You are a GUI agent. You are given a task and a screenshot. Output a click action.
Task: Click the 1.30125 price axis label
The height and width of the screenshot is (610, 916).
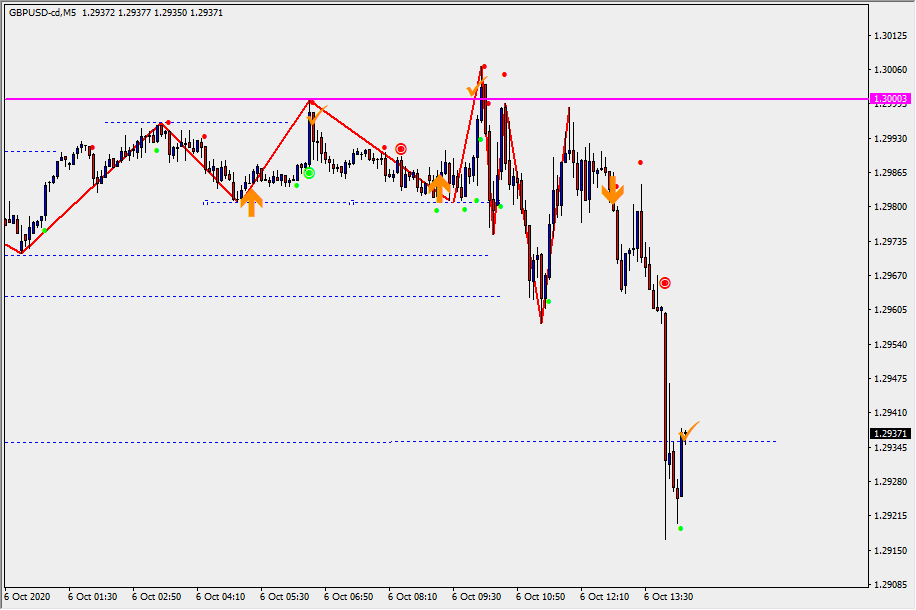(x=889, y=36)
